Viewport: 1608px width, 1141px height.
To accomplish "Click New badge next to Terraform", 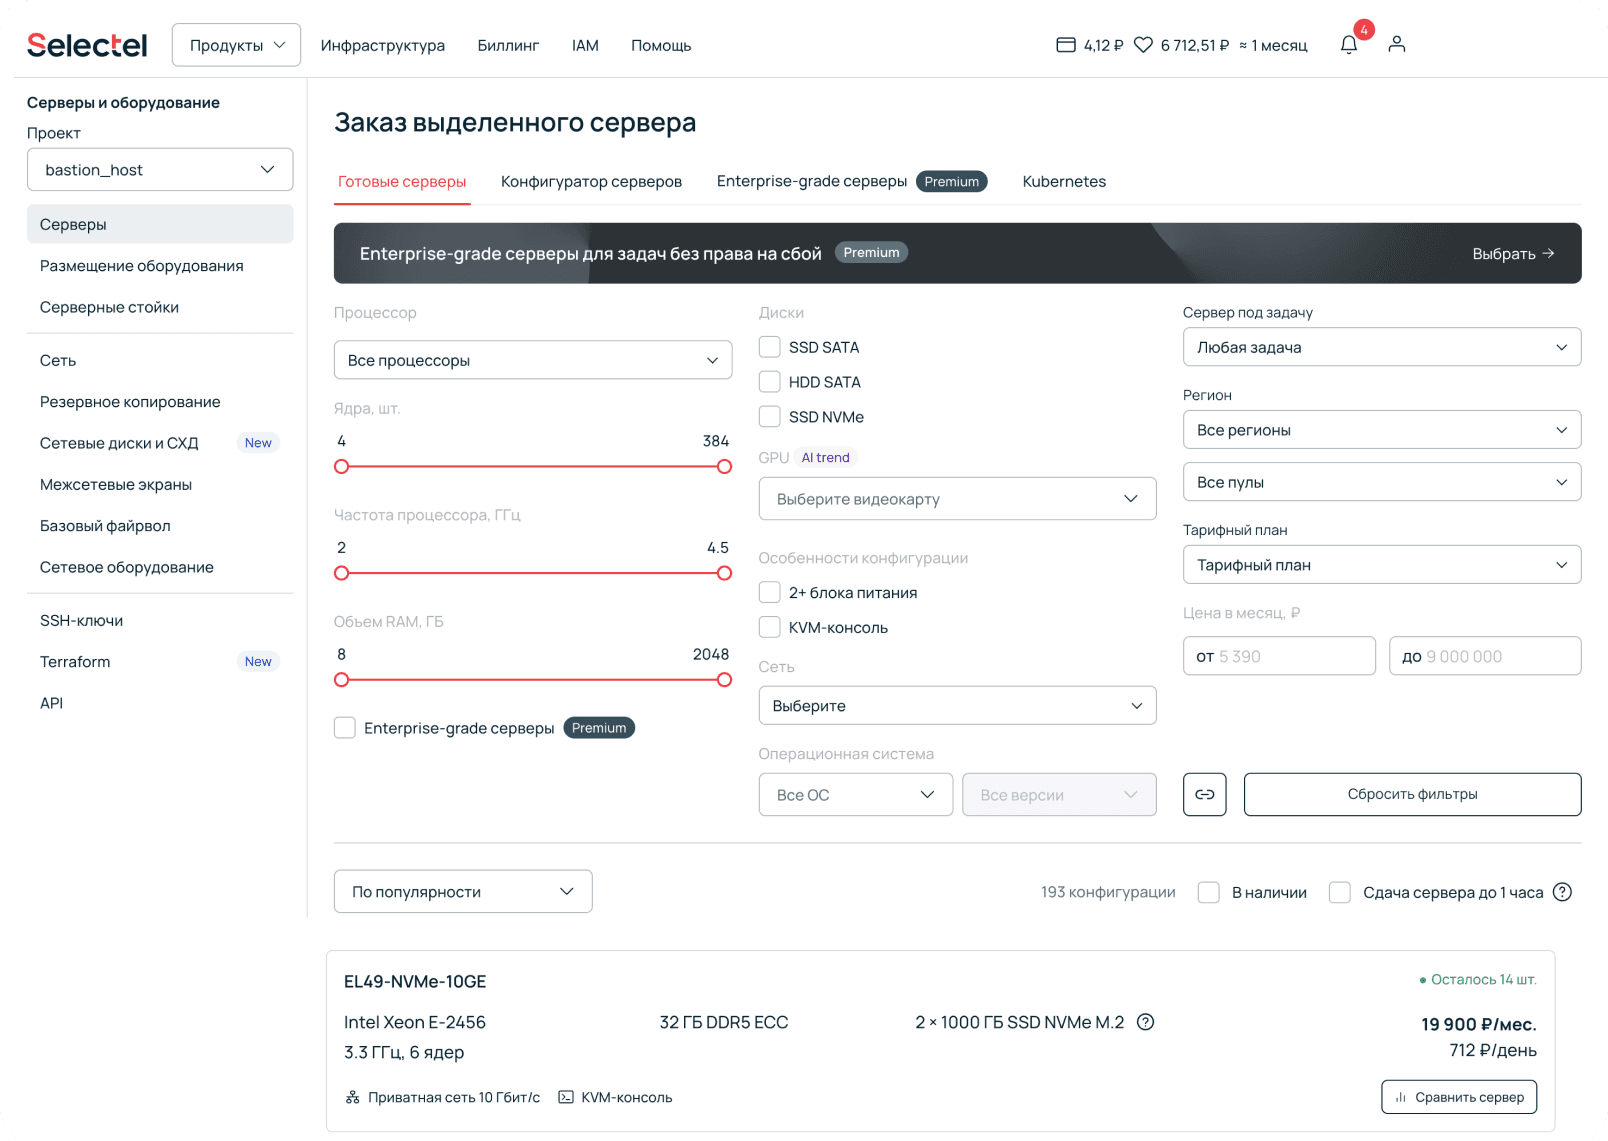I will [258, 662].
